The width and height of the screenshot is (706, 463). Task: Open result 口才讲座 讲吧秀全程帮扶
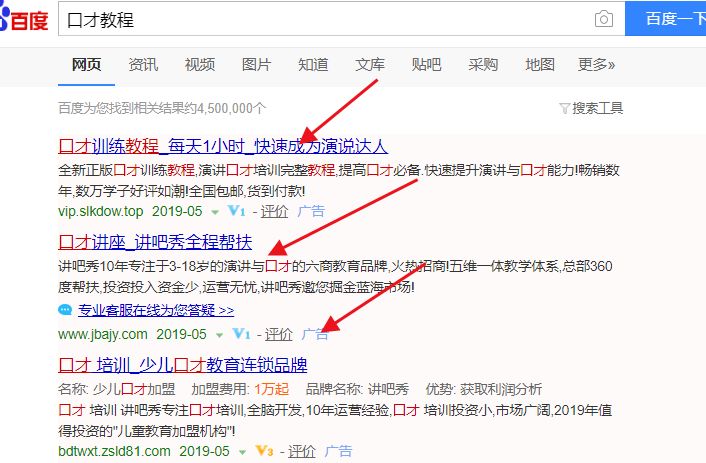pos(155,242)
